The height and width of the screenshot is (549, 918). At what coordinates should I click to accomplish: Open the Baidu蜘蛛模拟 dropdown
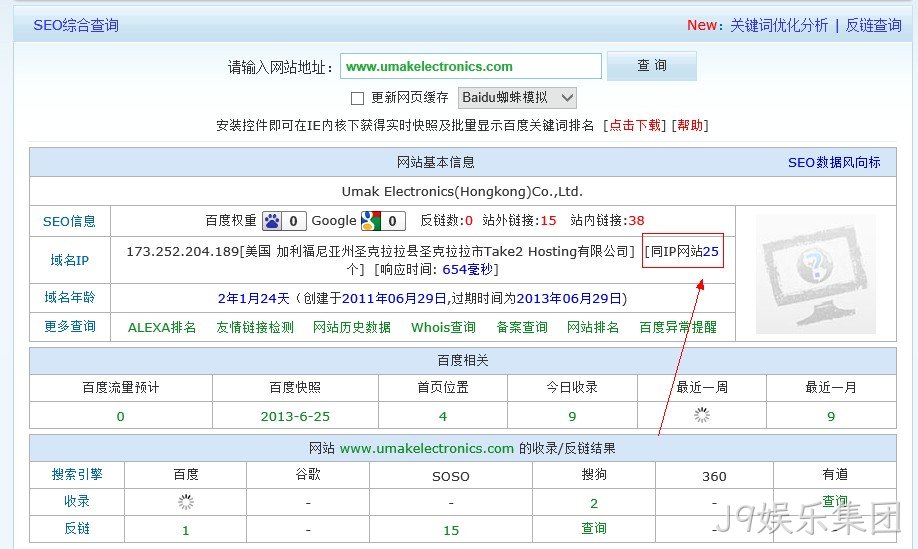pyautogui.click(x=517, y=98)
